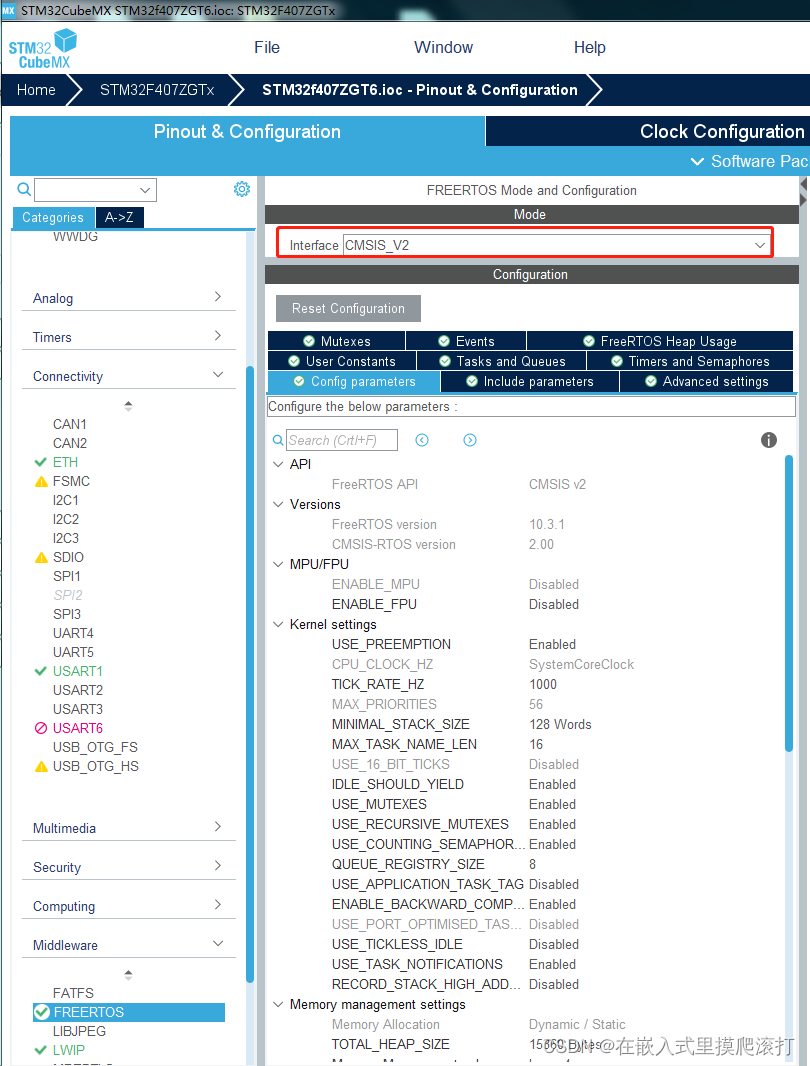Image resolution: width=810 pixels, height=1066 pixels.
Task: Collapse the Versions section
Action: 278,504
